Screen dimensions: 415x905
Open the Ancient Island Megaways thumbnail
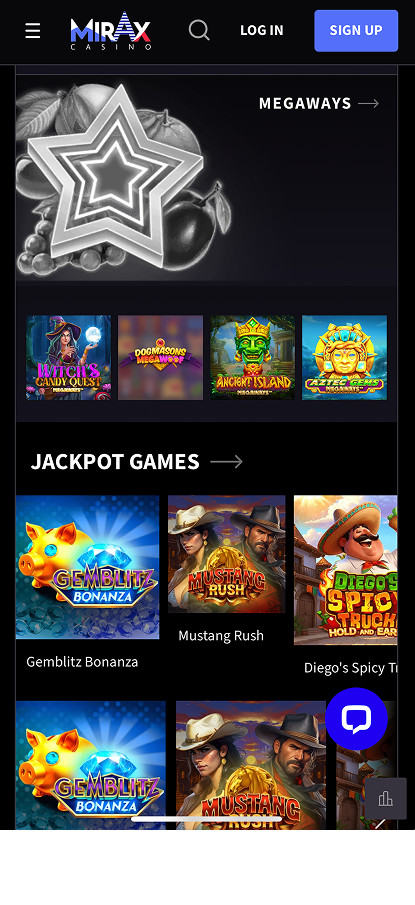point(252,357)
